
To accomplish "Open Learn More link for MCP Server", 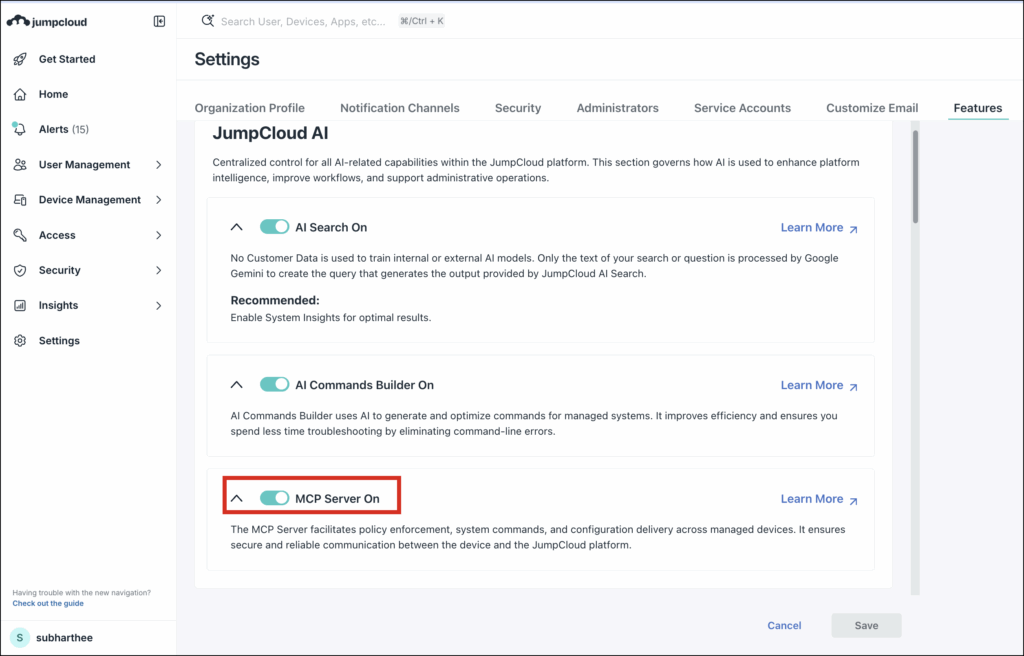I will click(x=818, y=499).
